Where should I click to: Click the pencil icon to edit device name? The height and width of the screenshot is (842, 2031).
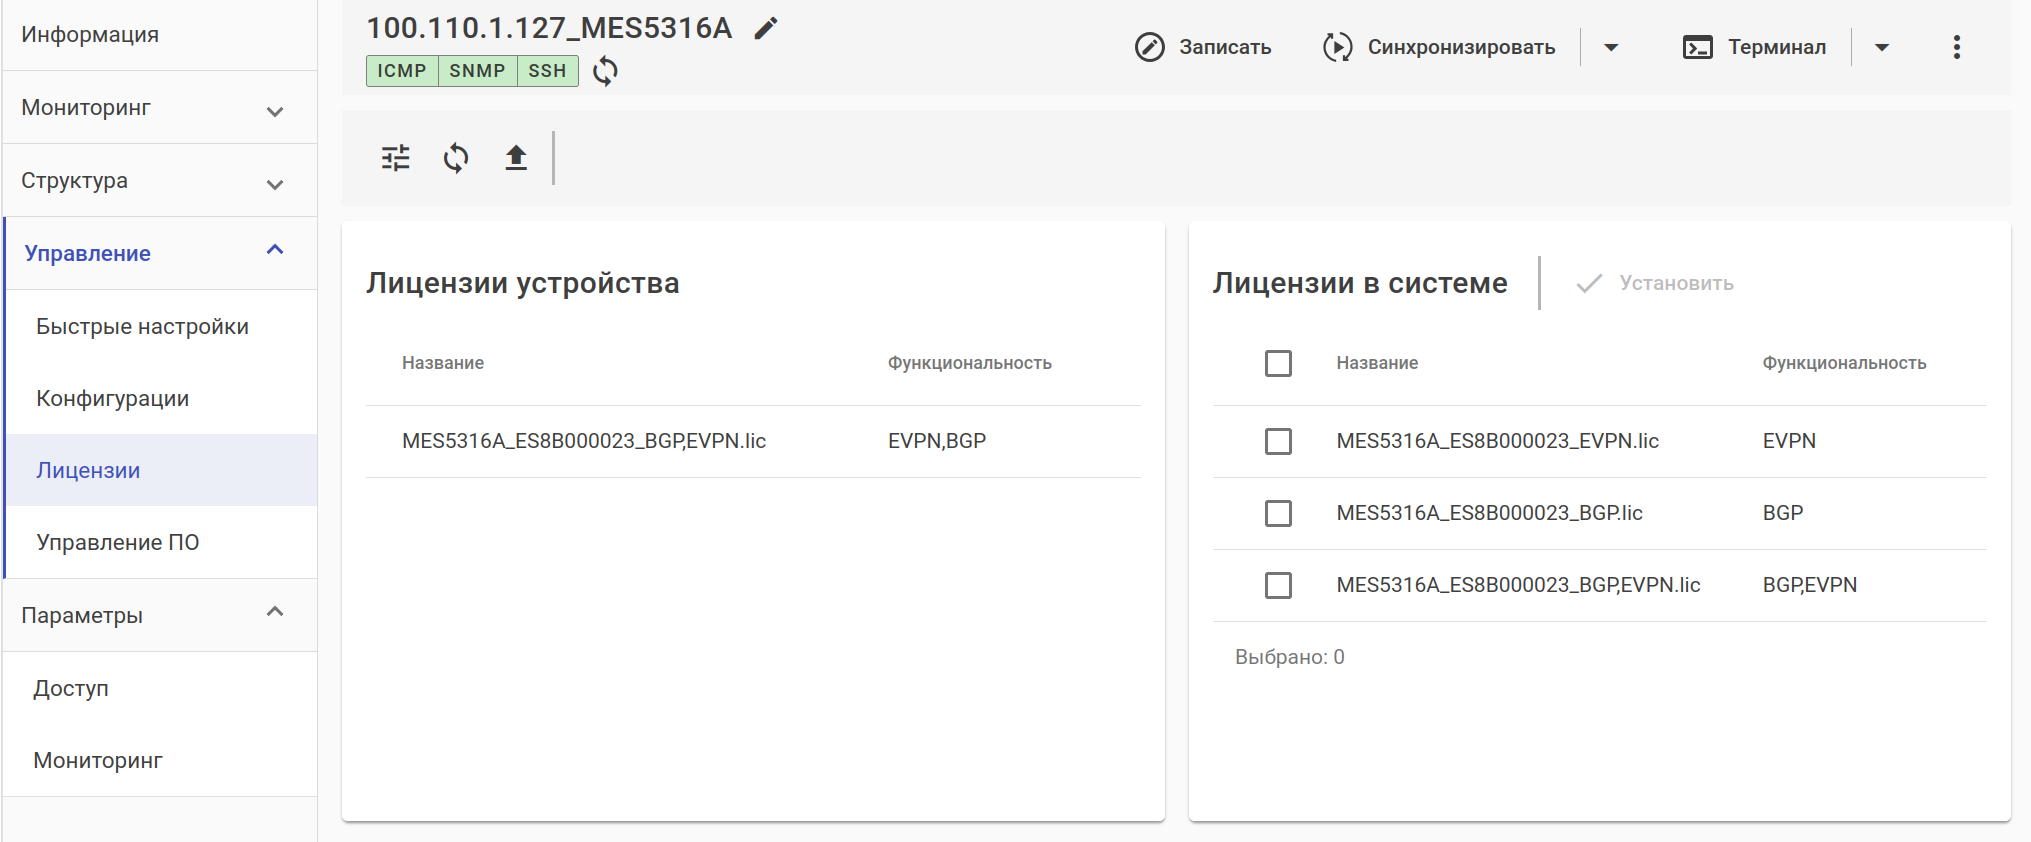point(766,28)
